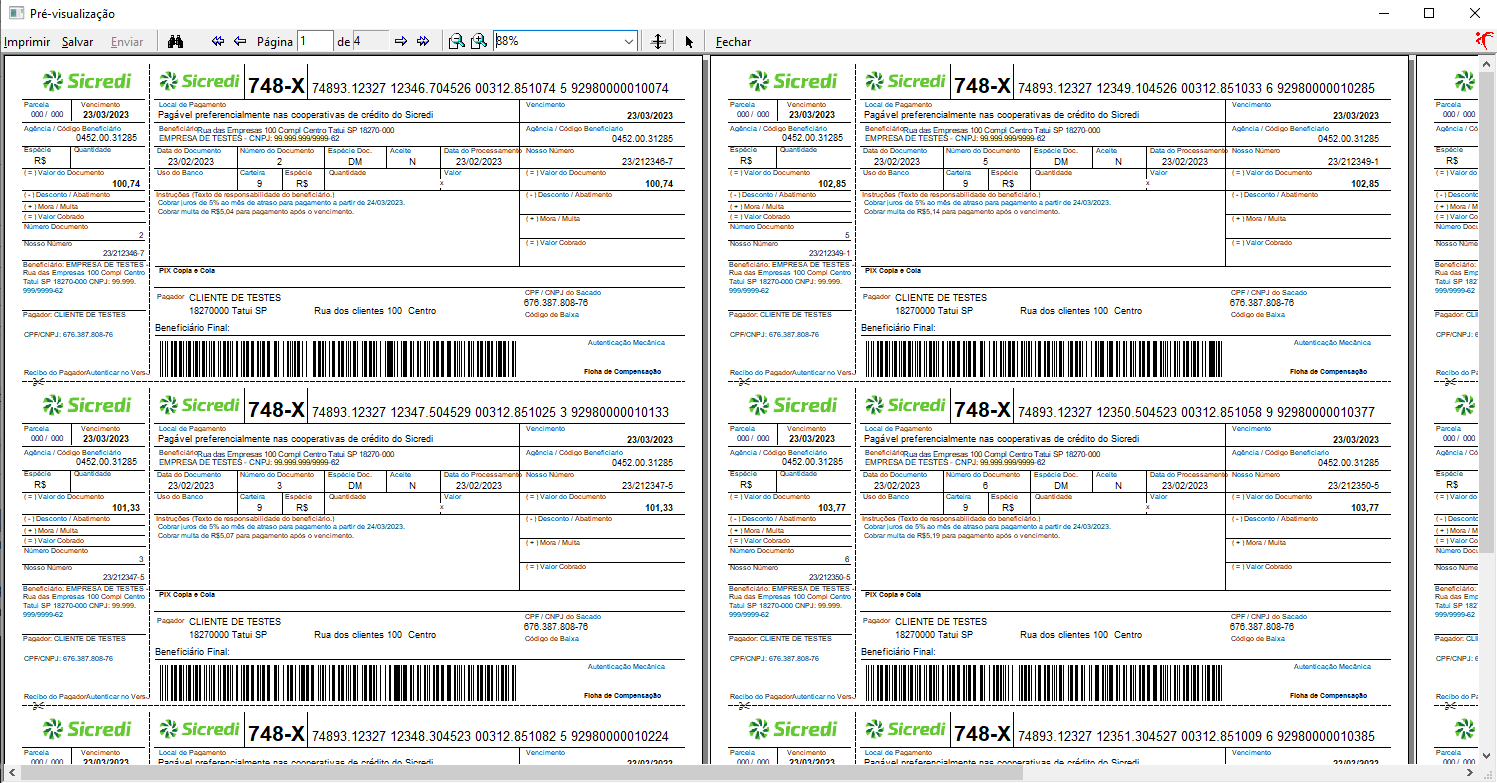
Task: Click the barcode image of first boleto
Action: (x=339, y=359)
